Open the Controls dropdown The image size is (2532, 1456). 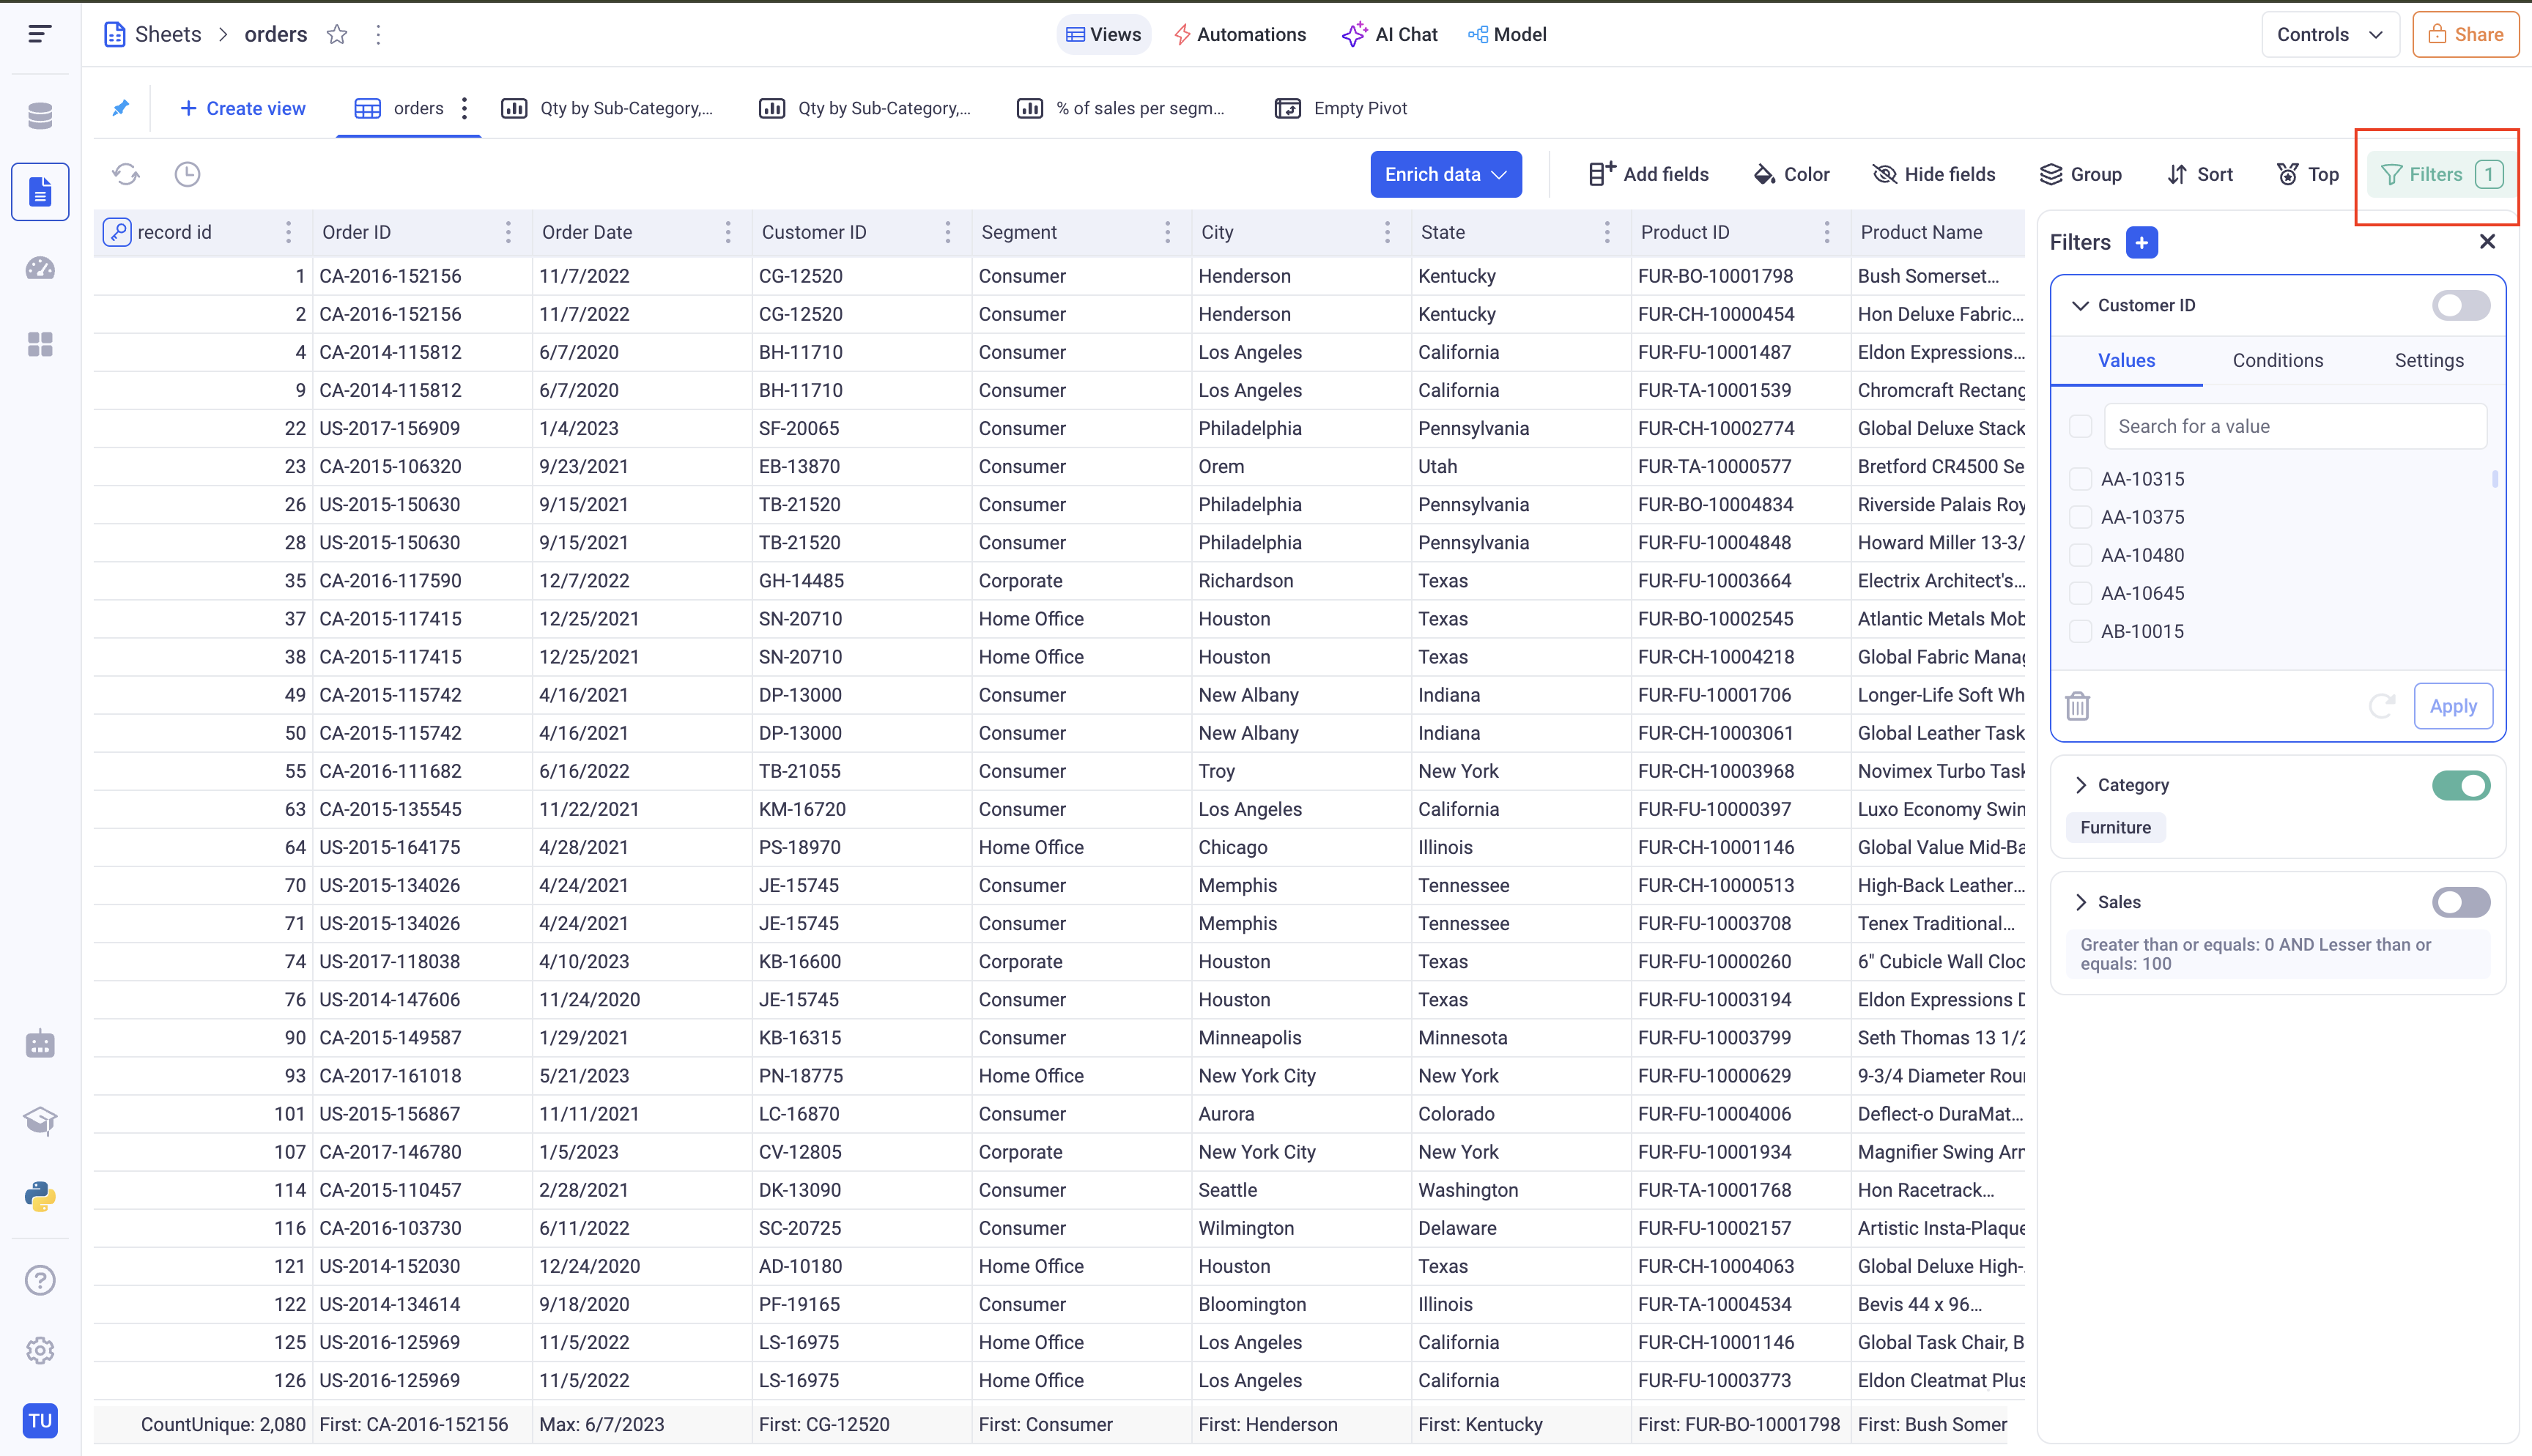pyautogui.click(x=2329, y=35)
